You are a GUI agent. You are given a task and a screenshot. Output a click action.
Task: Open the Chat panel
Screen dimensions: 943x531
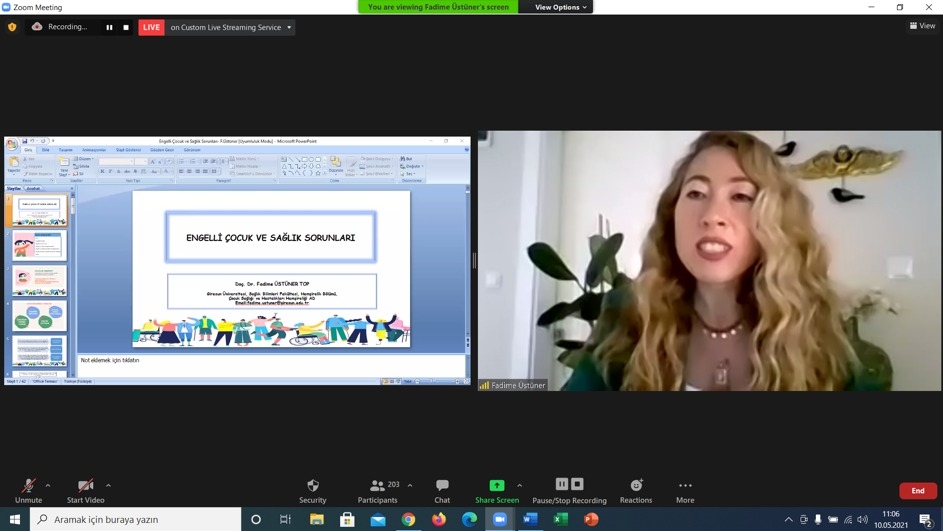(x=442, y=486)
